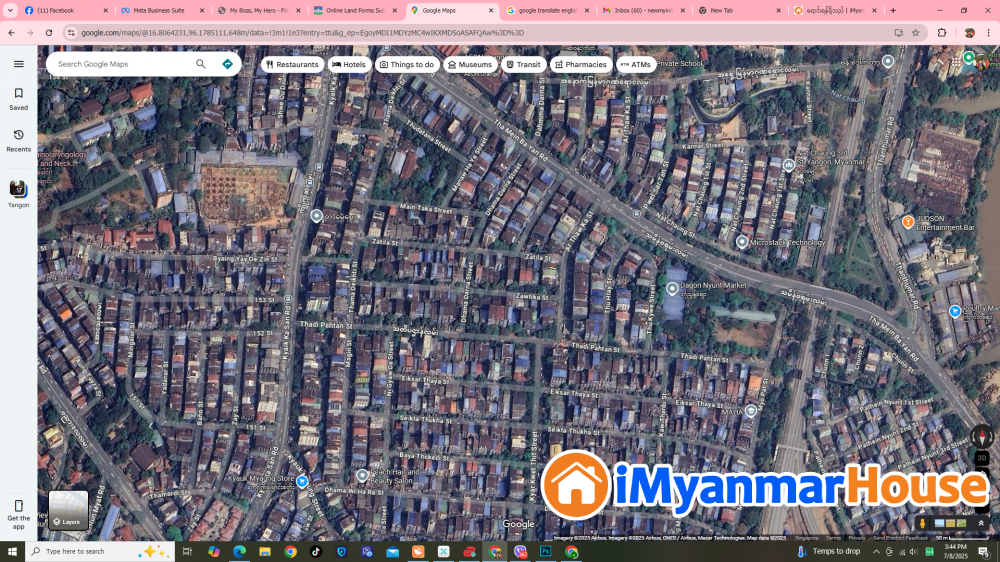Toggle the 3D map view
Viewport: 1000px width, 562px height.
click(x=982, y=458)
